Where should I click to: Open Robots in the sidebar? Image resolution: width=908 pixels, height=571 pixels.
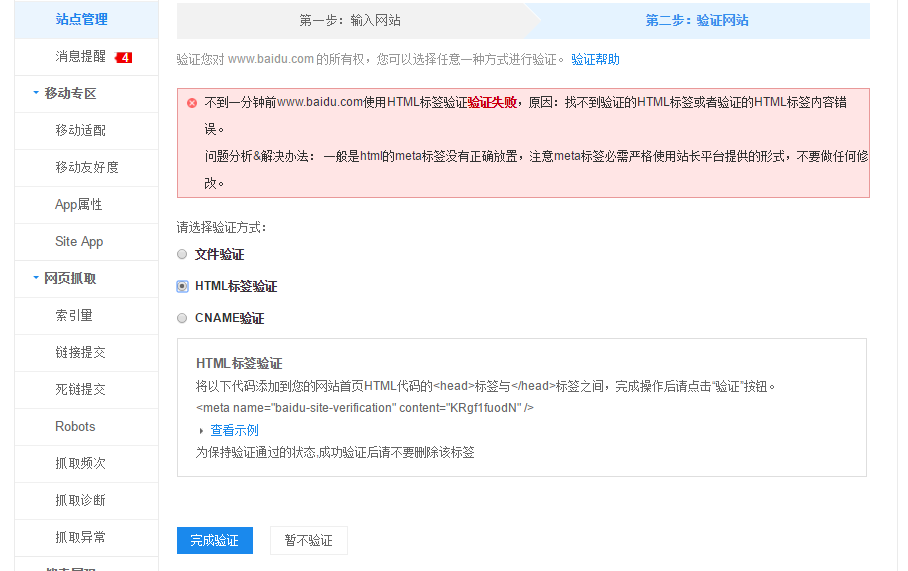coord(75,427)
